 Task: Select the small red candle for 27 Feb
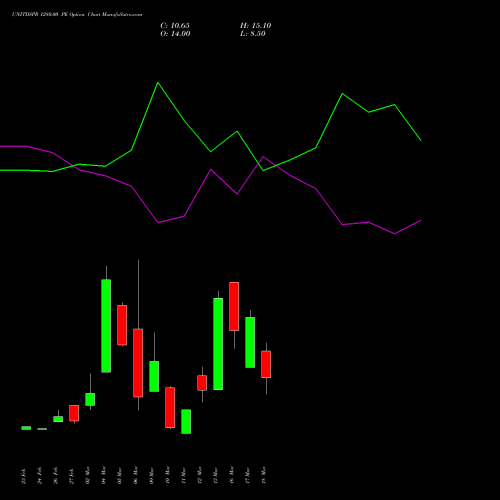pyautogui.click(x=74, y=413)
